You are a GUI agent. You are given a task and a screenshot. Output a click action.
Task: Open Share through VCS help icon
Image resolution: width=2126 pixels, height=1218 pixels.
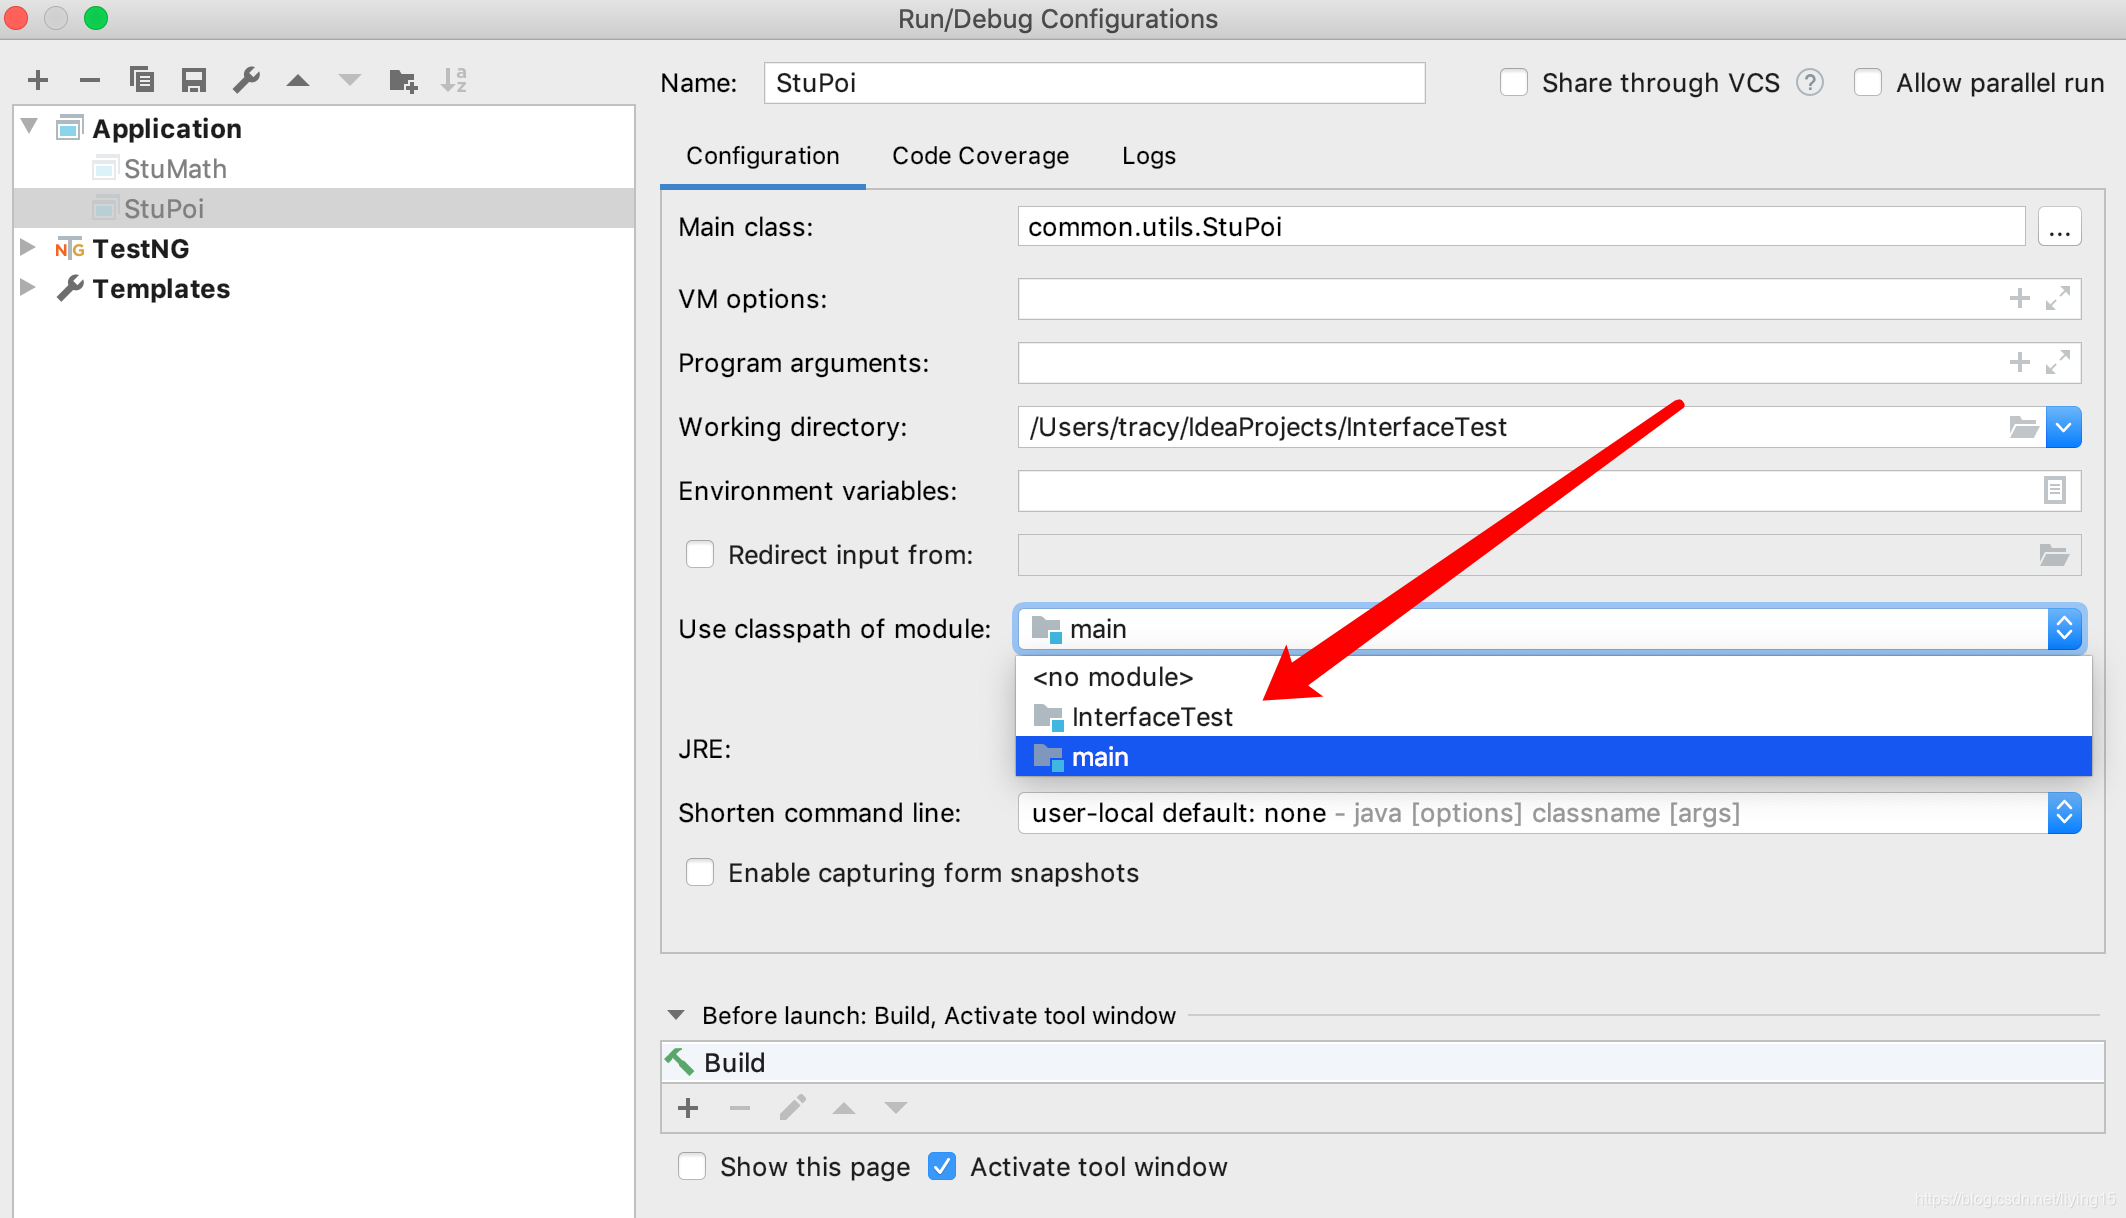coord(1810,83)
